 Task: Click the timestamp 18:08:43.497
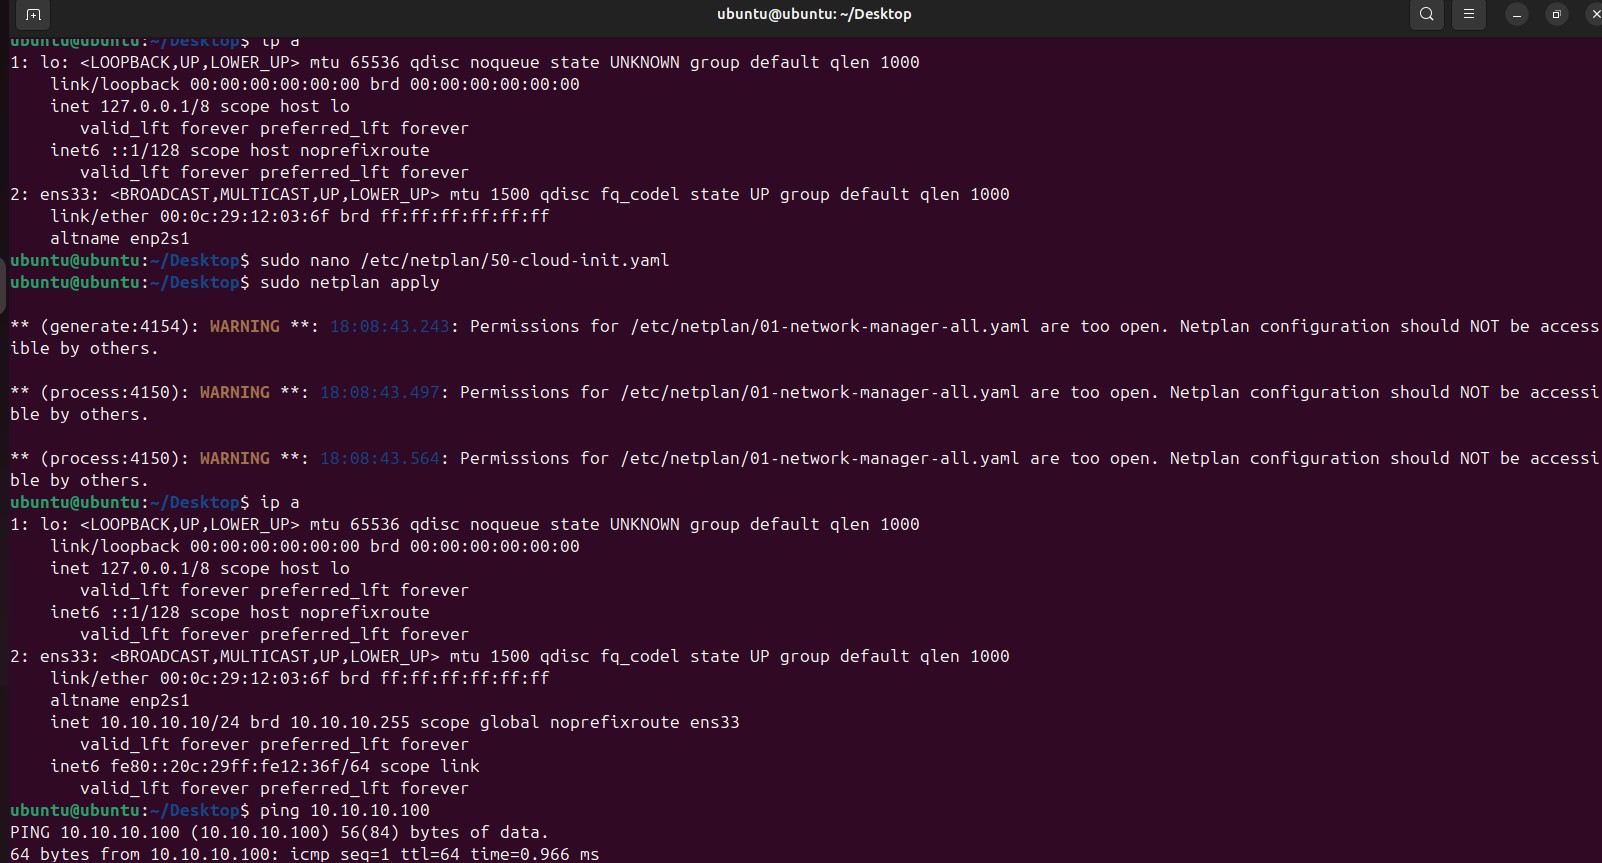click(380, 392)
